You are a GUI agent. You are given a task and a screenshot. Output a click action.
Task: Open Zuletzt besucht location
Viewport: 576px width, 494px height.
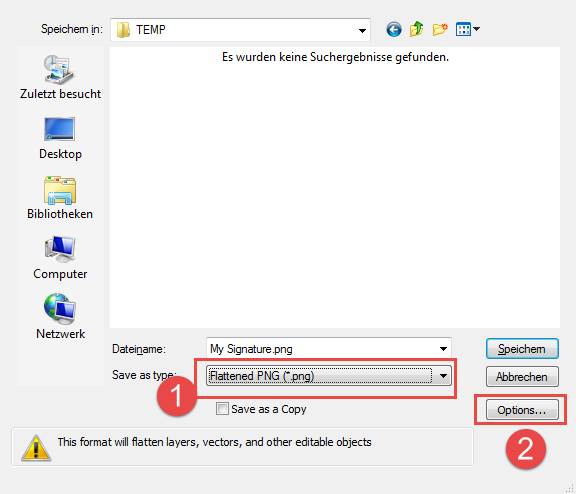click(x=60, y=77)
